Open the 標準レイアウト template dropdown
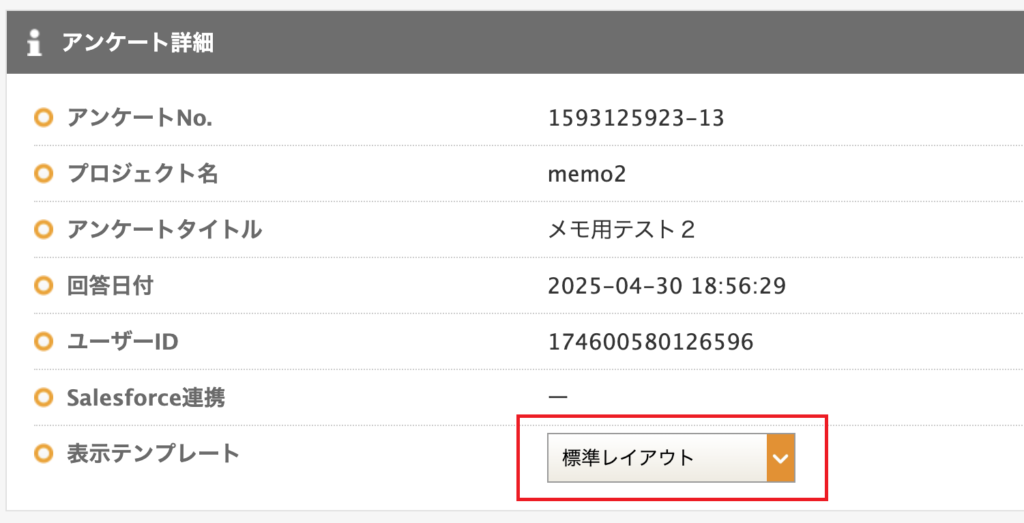Screen dimensions: 1024x523 point(656,458)
